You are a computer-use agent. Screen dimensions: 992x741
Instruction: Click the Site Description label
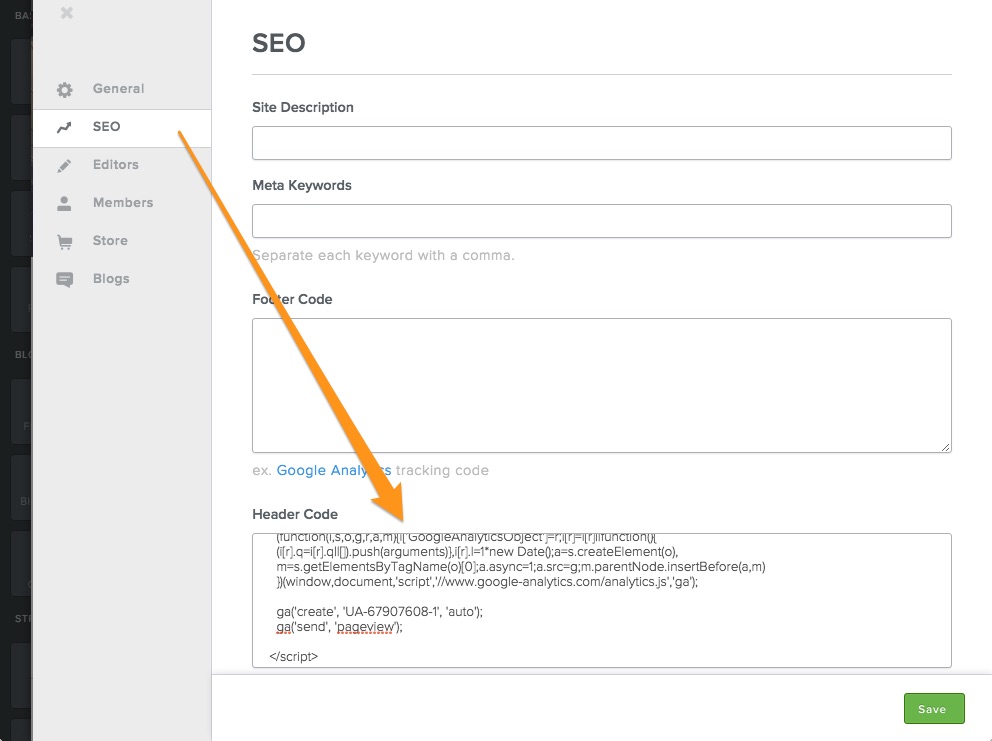(302, 108)
